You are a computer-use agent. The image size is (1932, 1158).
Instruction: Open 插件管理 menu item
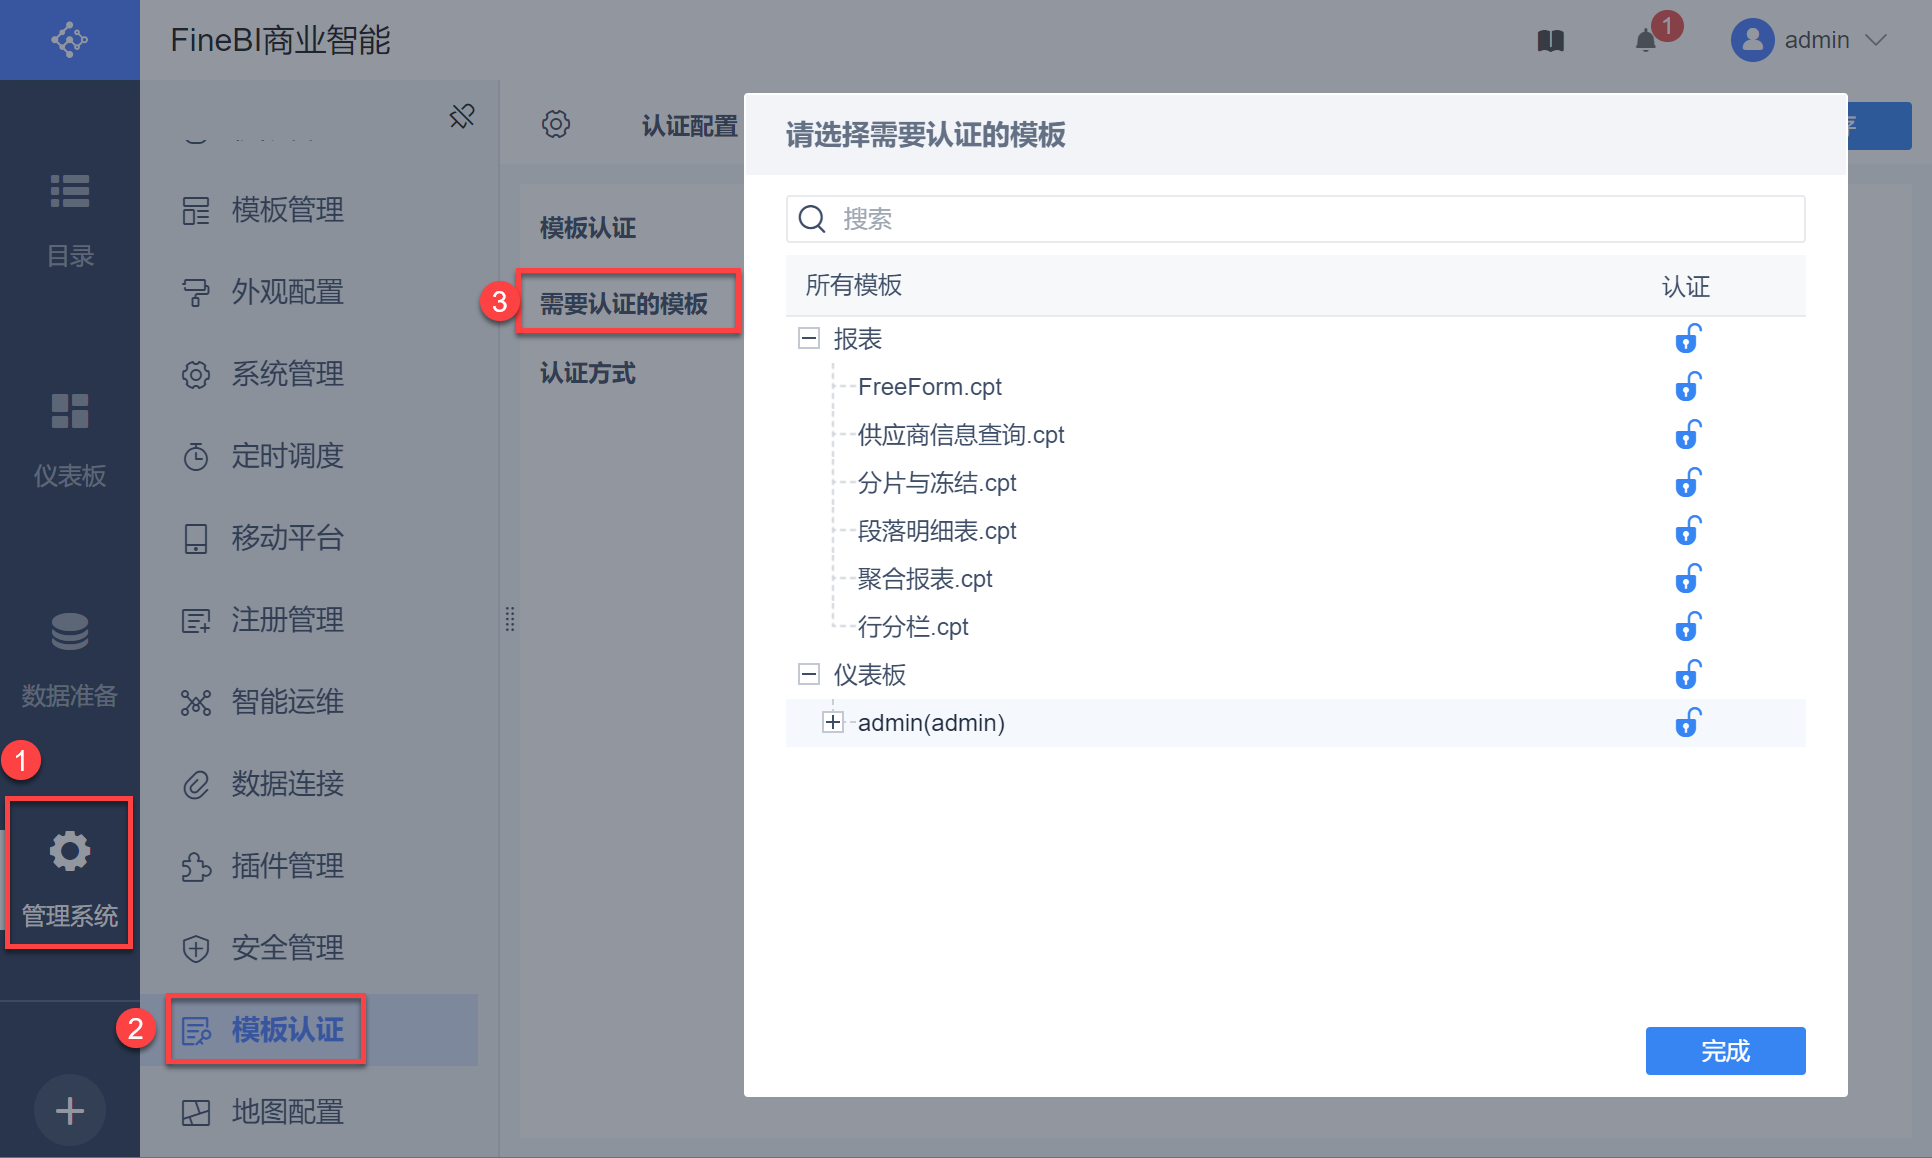(x=288, y=866)
